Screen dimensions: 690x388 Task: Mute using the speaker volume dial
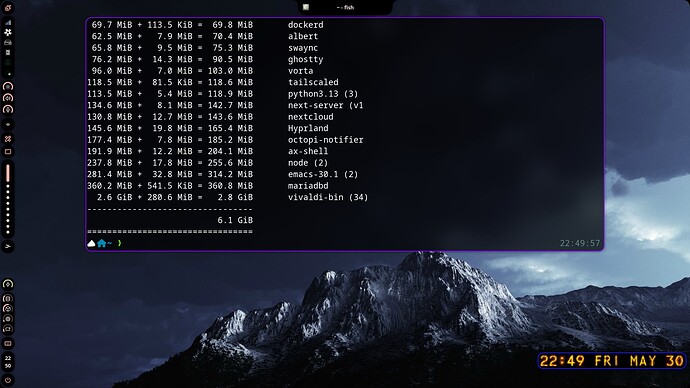coord(8,98)
